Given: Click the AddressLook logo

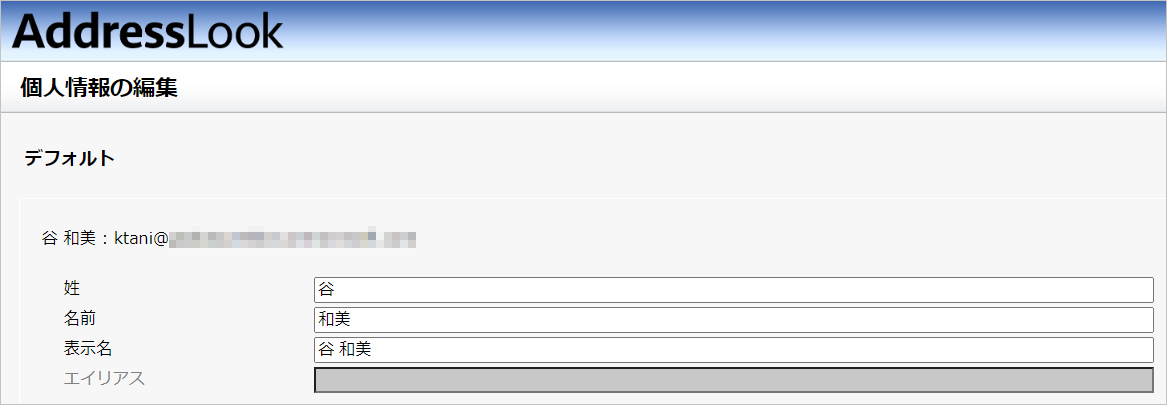Looking at the screenshot, I should [x=147, y=31].
